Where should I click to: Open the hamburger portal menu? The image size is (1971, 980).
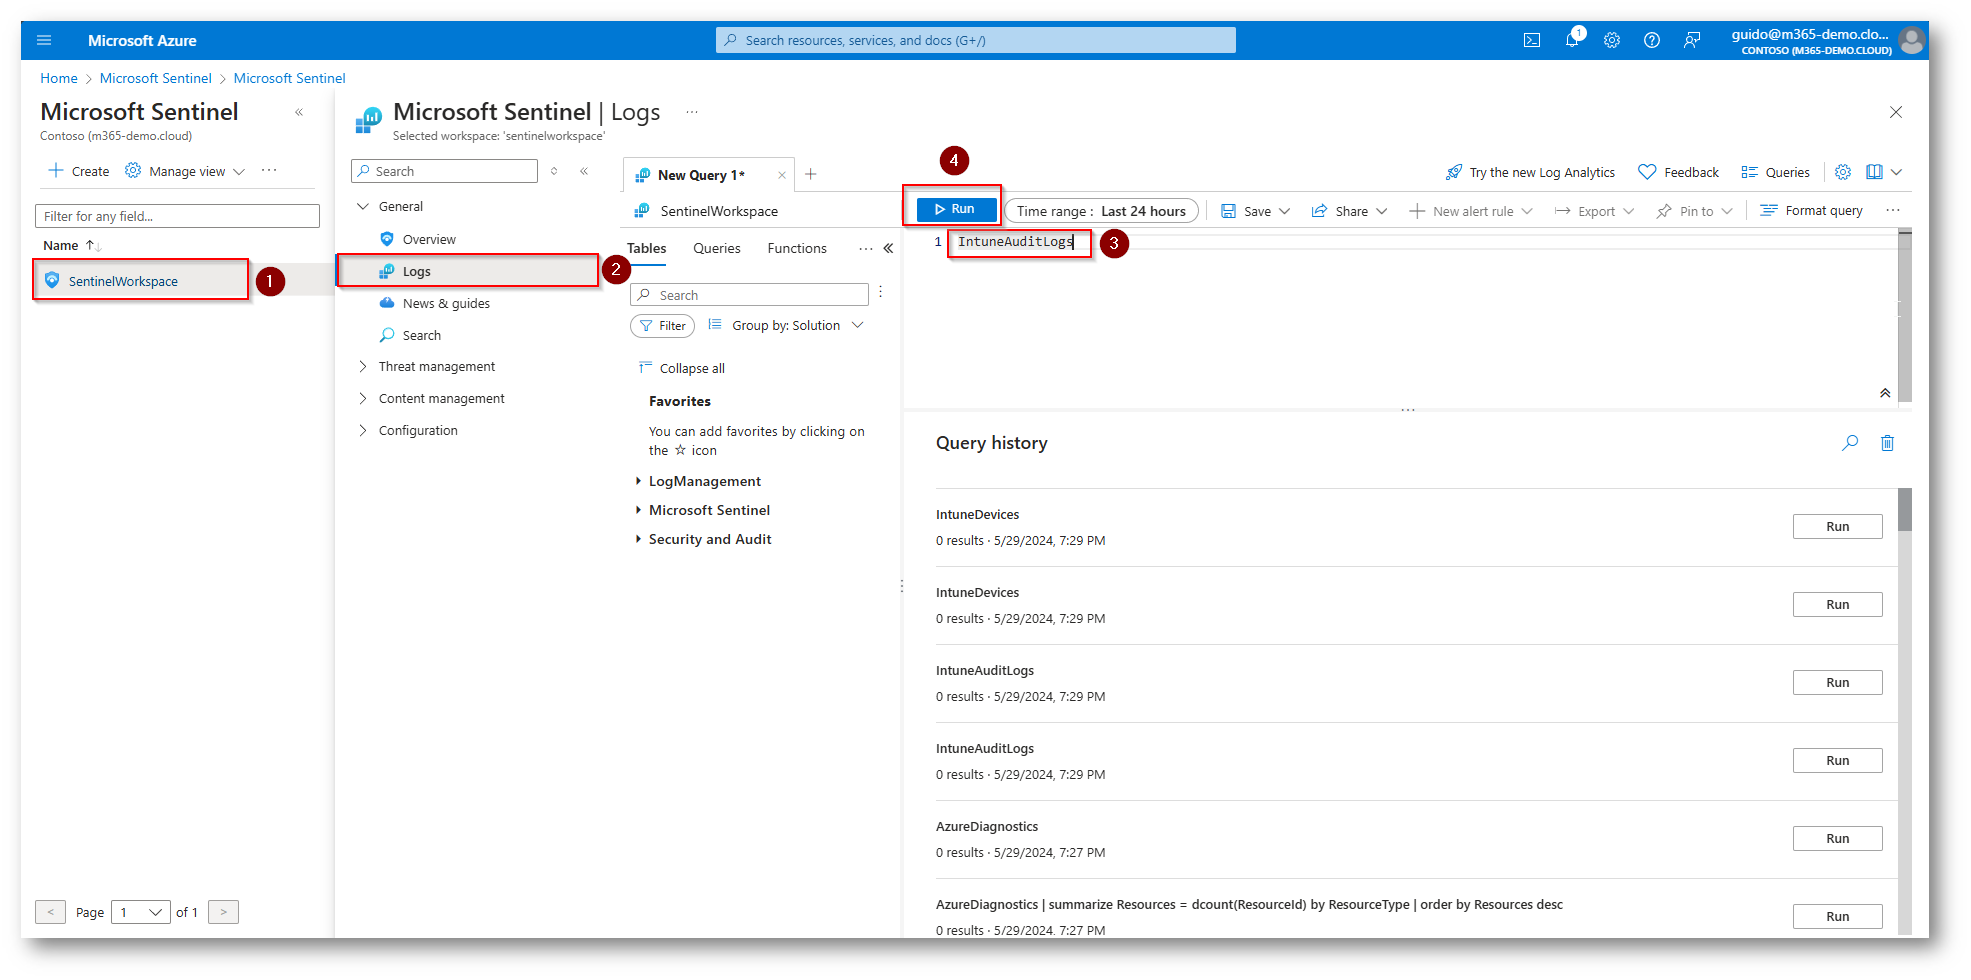coord(44,40)
